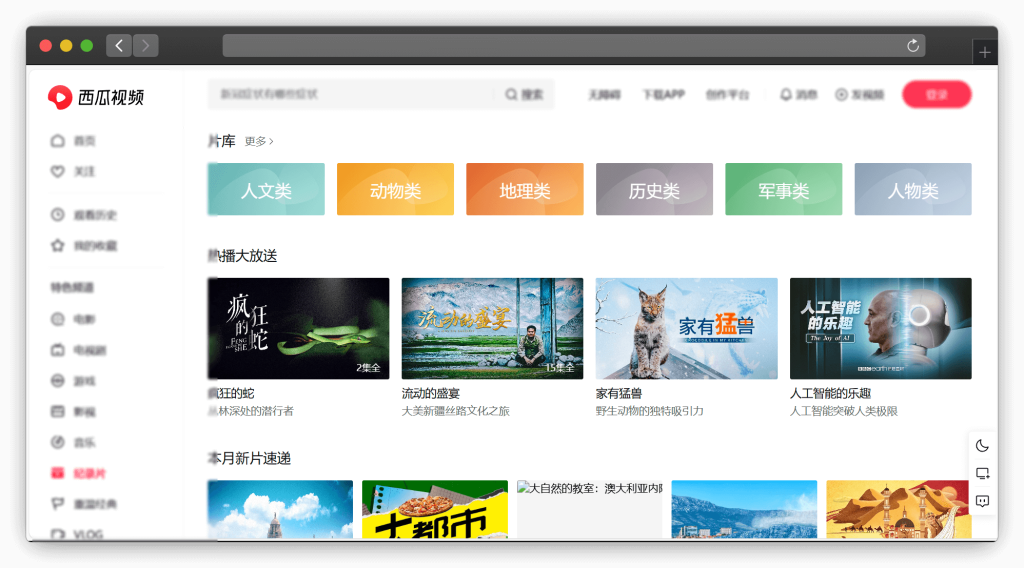Select the 动物类 category tile
The image size is (1024, 568).
[x=395, y=189]
